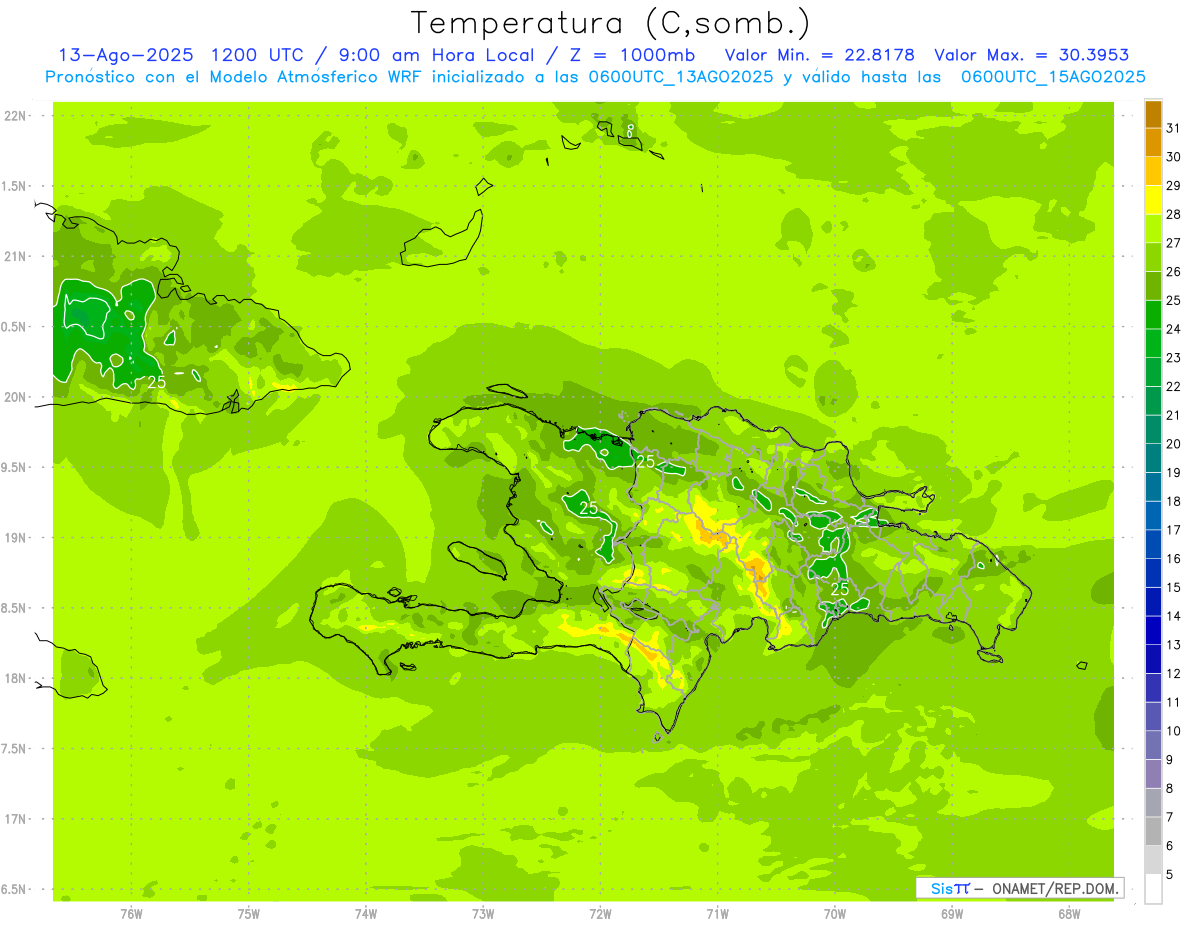Click the legend label "14"

tap(1174, 617)
